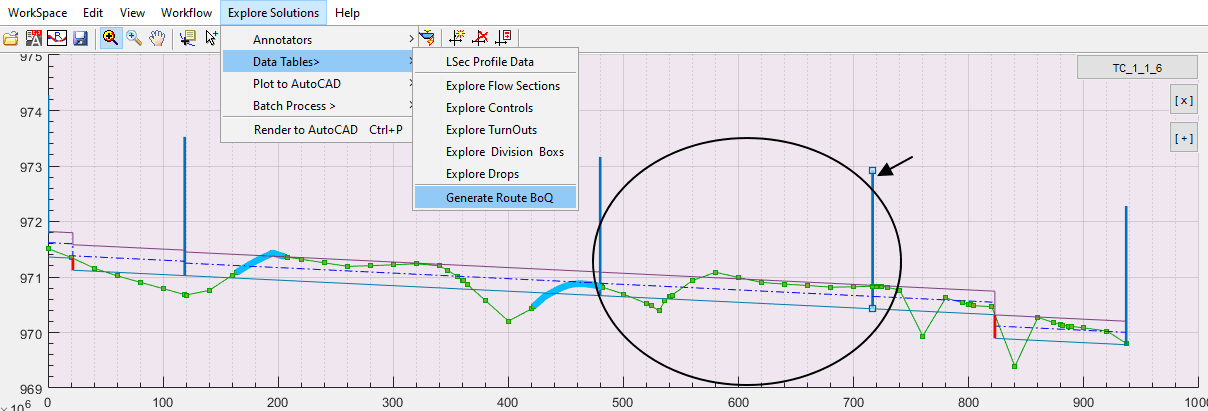The height and width of the screenshot is (411, 1208).
Task: Click the [x] button on chart
Action: (x=1183, y=101)
